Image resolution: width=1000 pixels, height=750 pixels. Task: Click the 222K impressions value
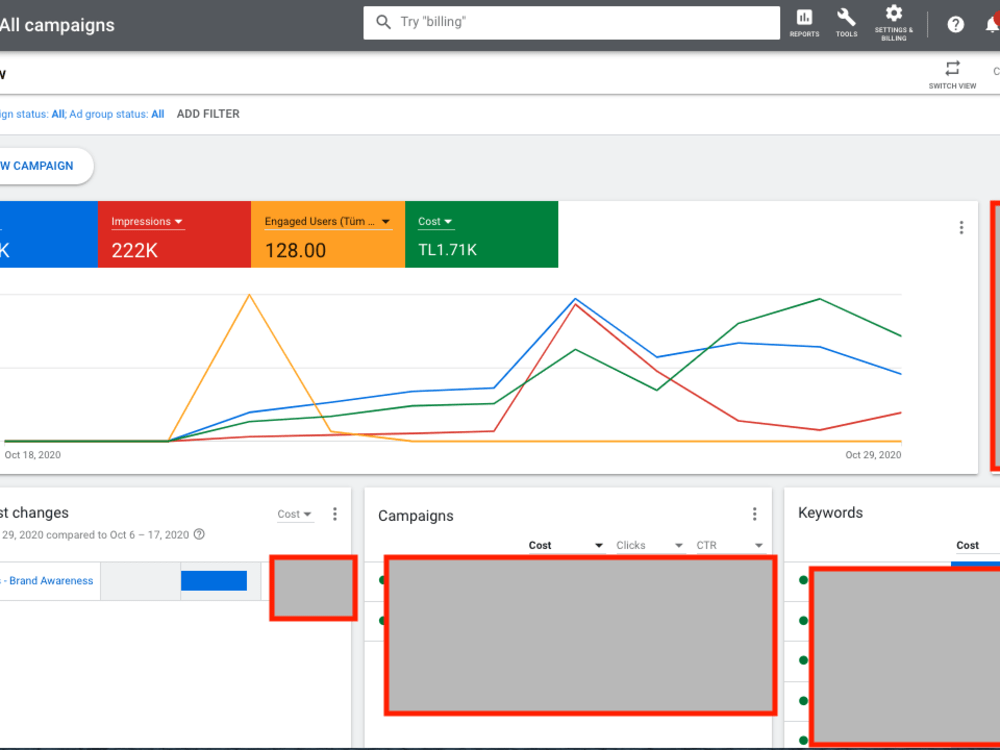click(x=135, y=251)
